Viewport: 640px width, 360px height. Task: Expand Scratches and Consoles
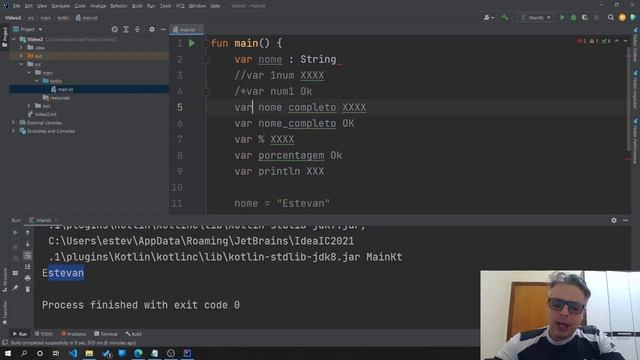(x=14, y=131)
